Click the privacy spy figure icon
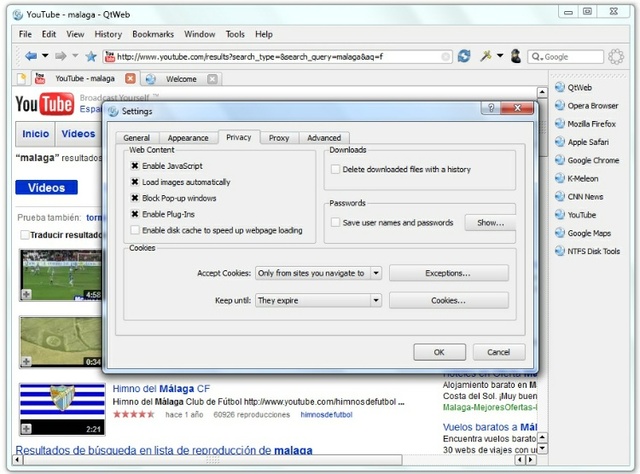 point(516,56)
